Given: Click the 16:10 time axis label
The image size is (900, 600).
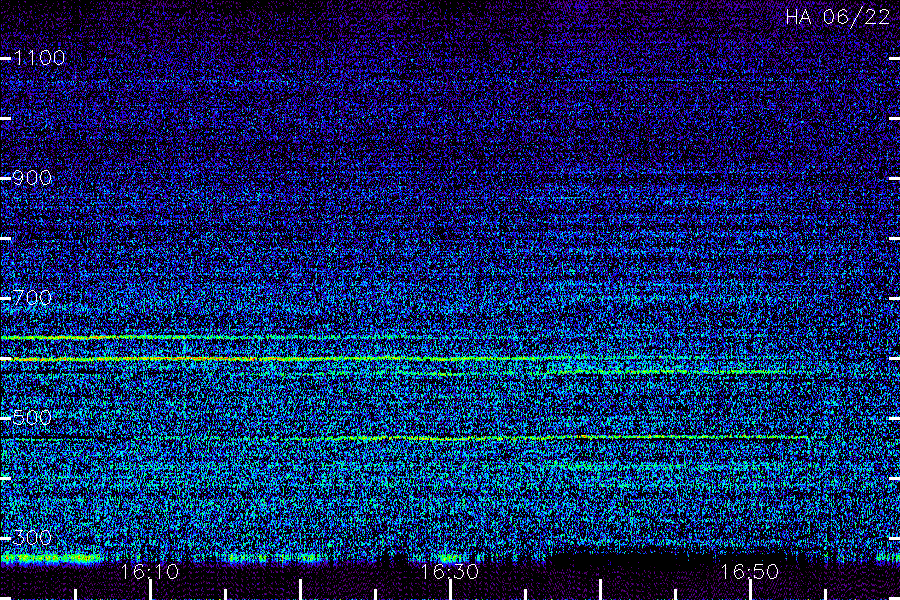Looking at the screenshot, I should pos(150,572).
